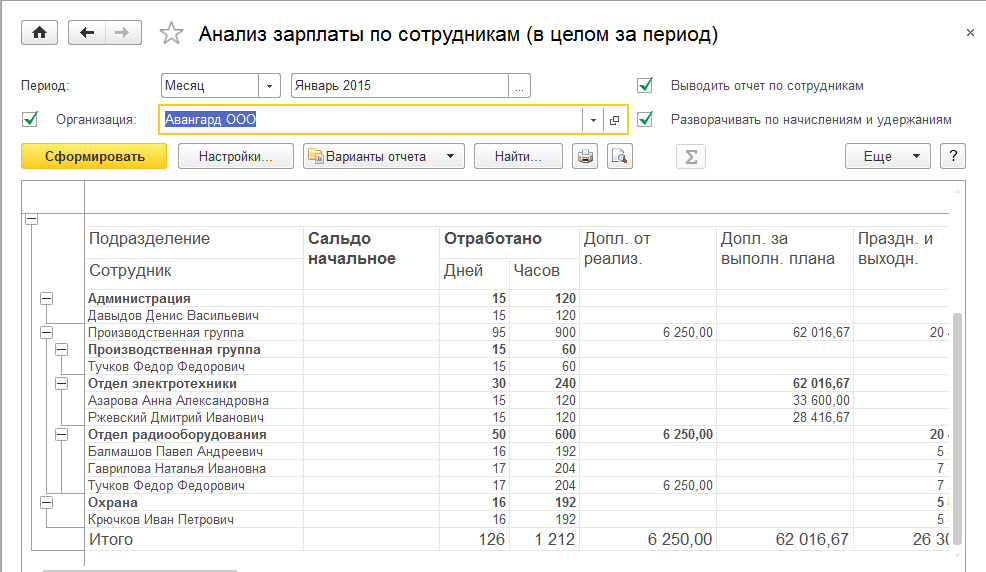
Task: Toggle Разворачивать по начислениям и удержаниям checkbox
Action: pos(645,120)
